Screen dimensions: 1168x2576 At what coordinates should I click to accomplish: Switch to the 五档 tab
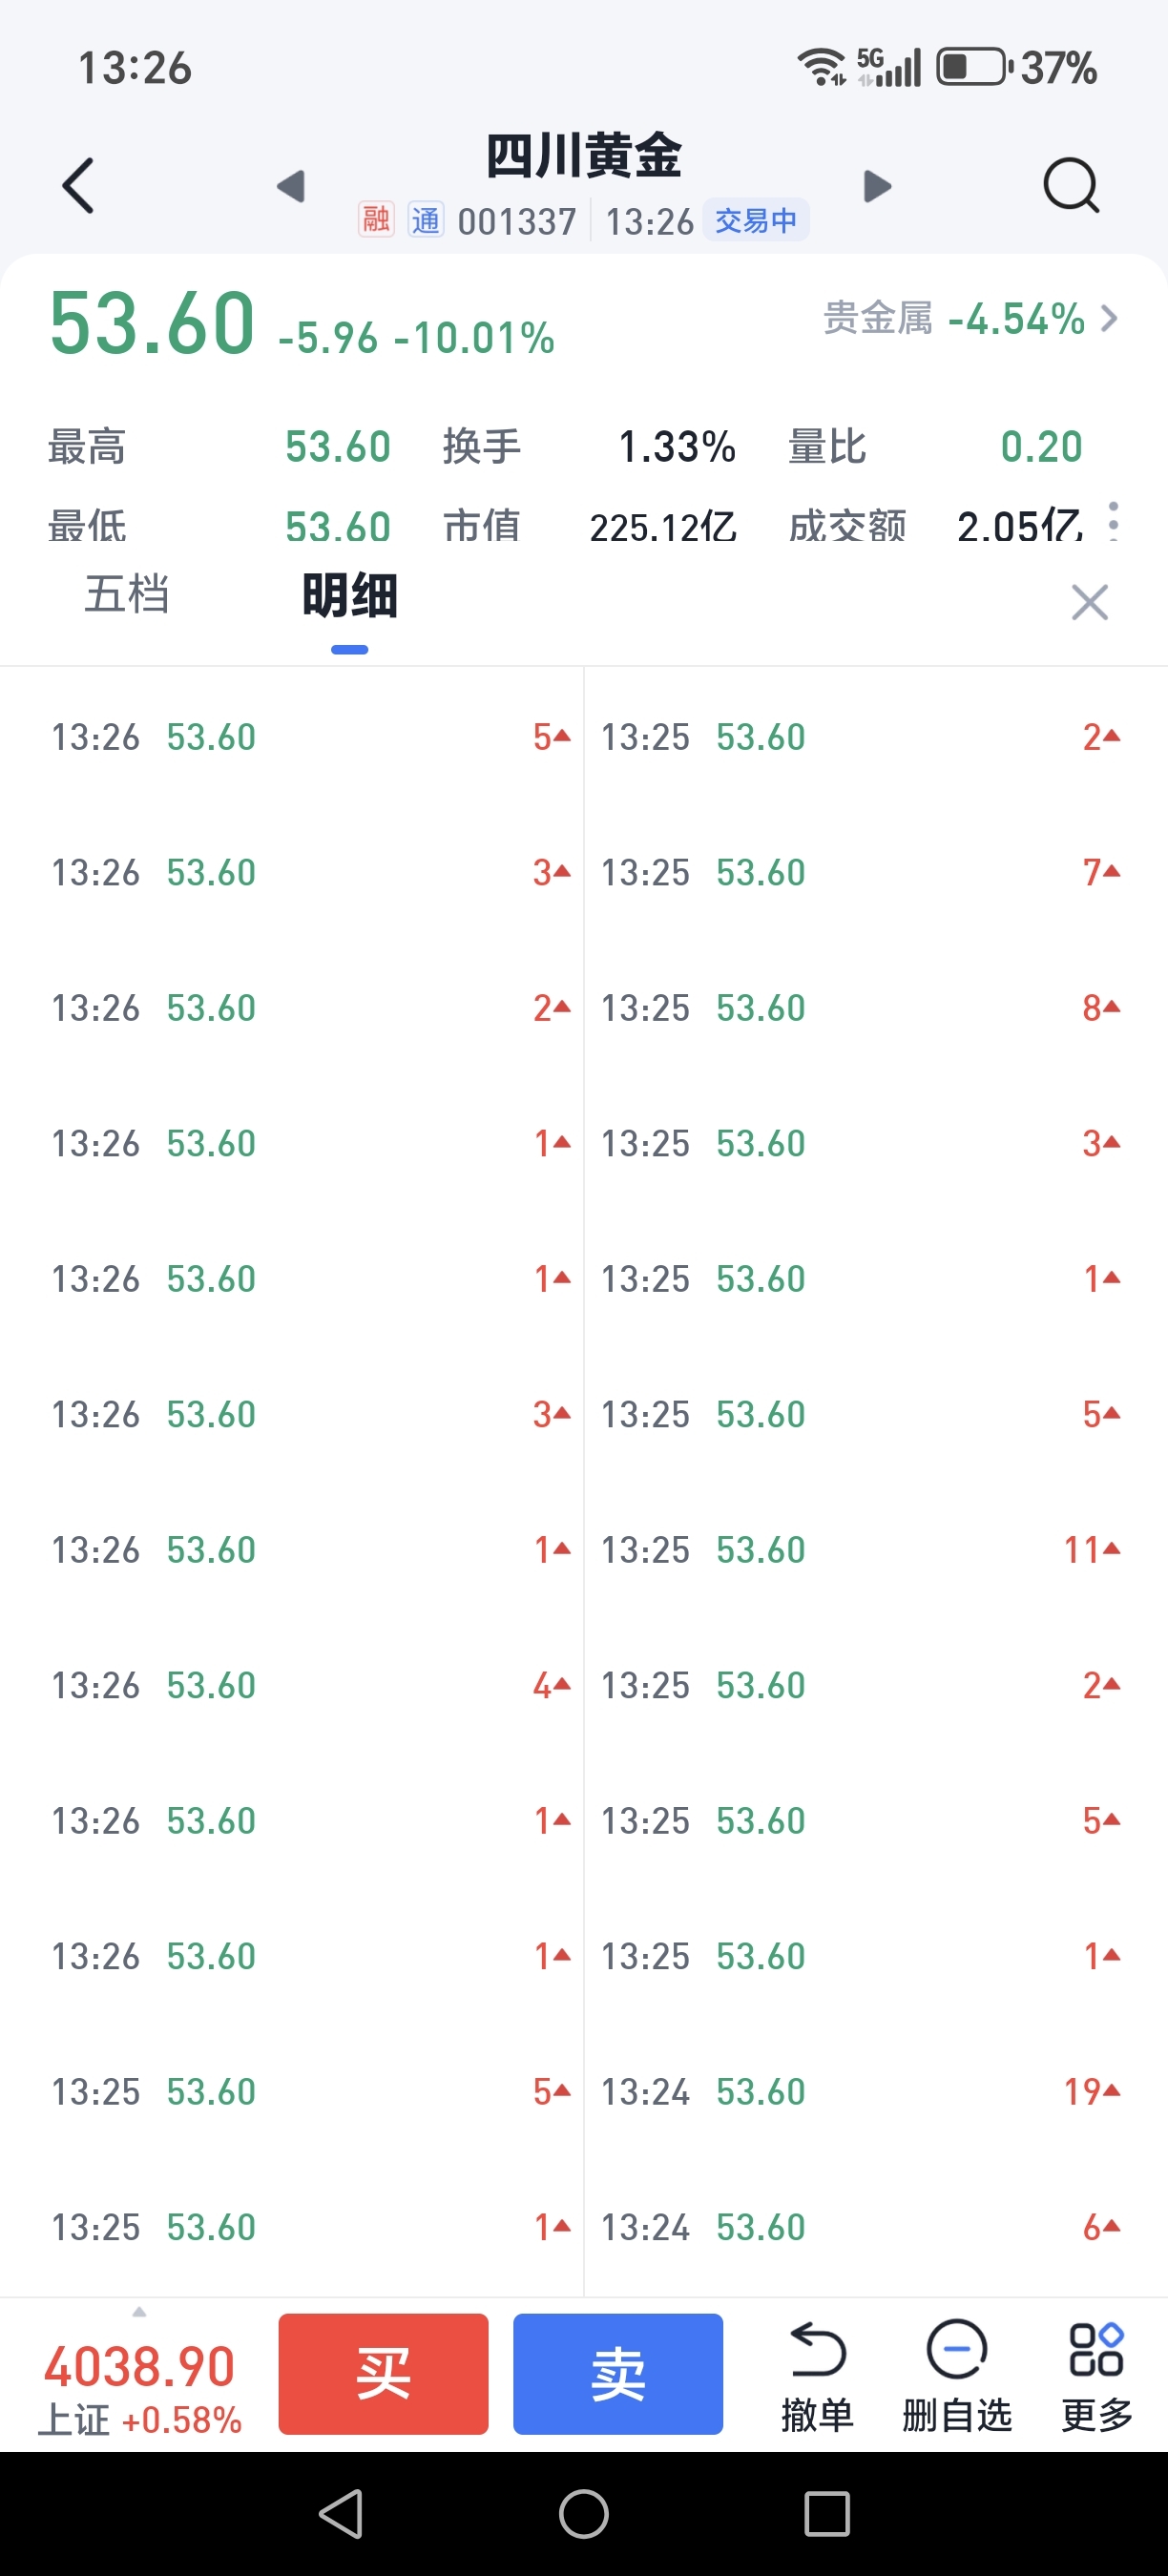[x=127, y=595]
